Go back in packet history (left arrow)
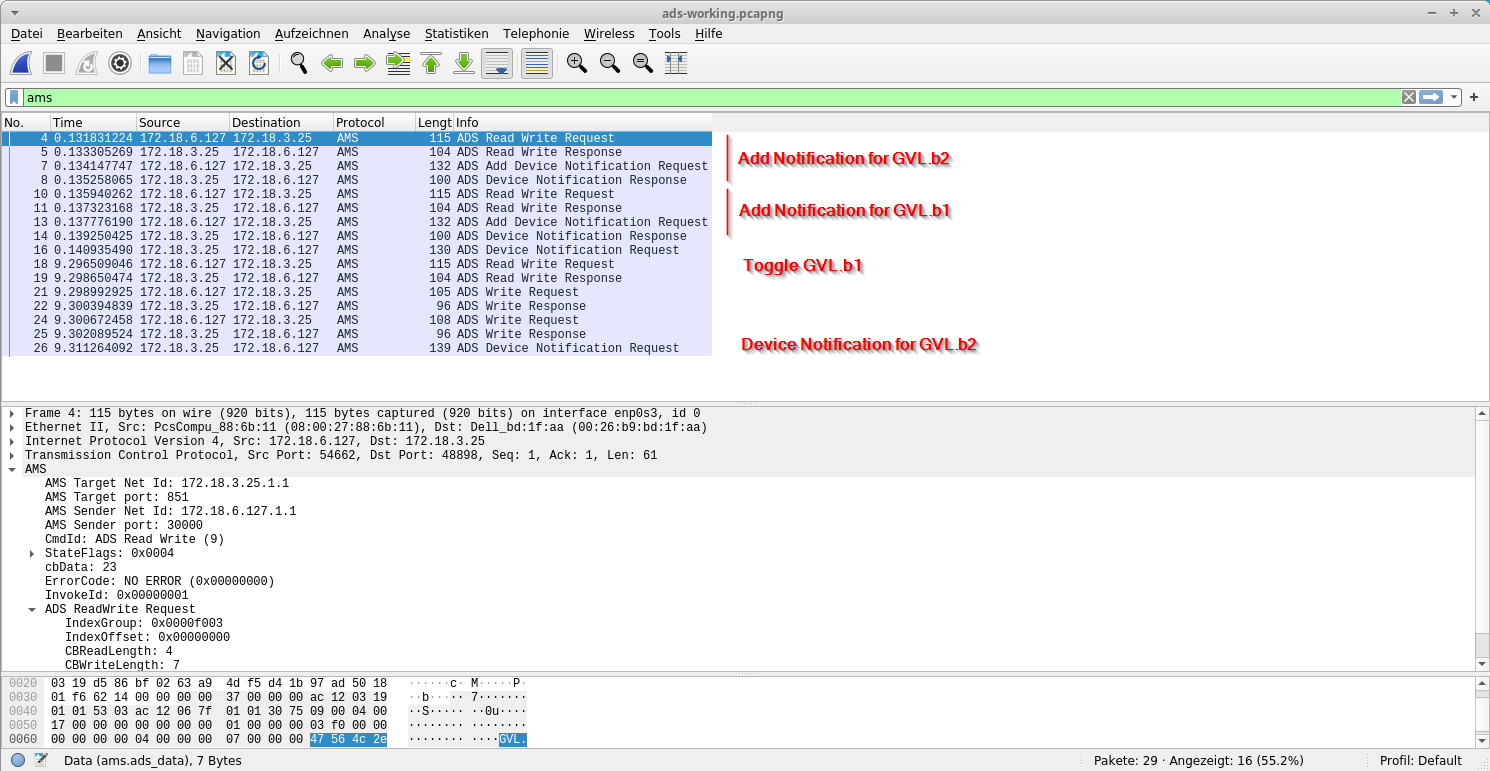 coord(332,64)
